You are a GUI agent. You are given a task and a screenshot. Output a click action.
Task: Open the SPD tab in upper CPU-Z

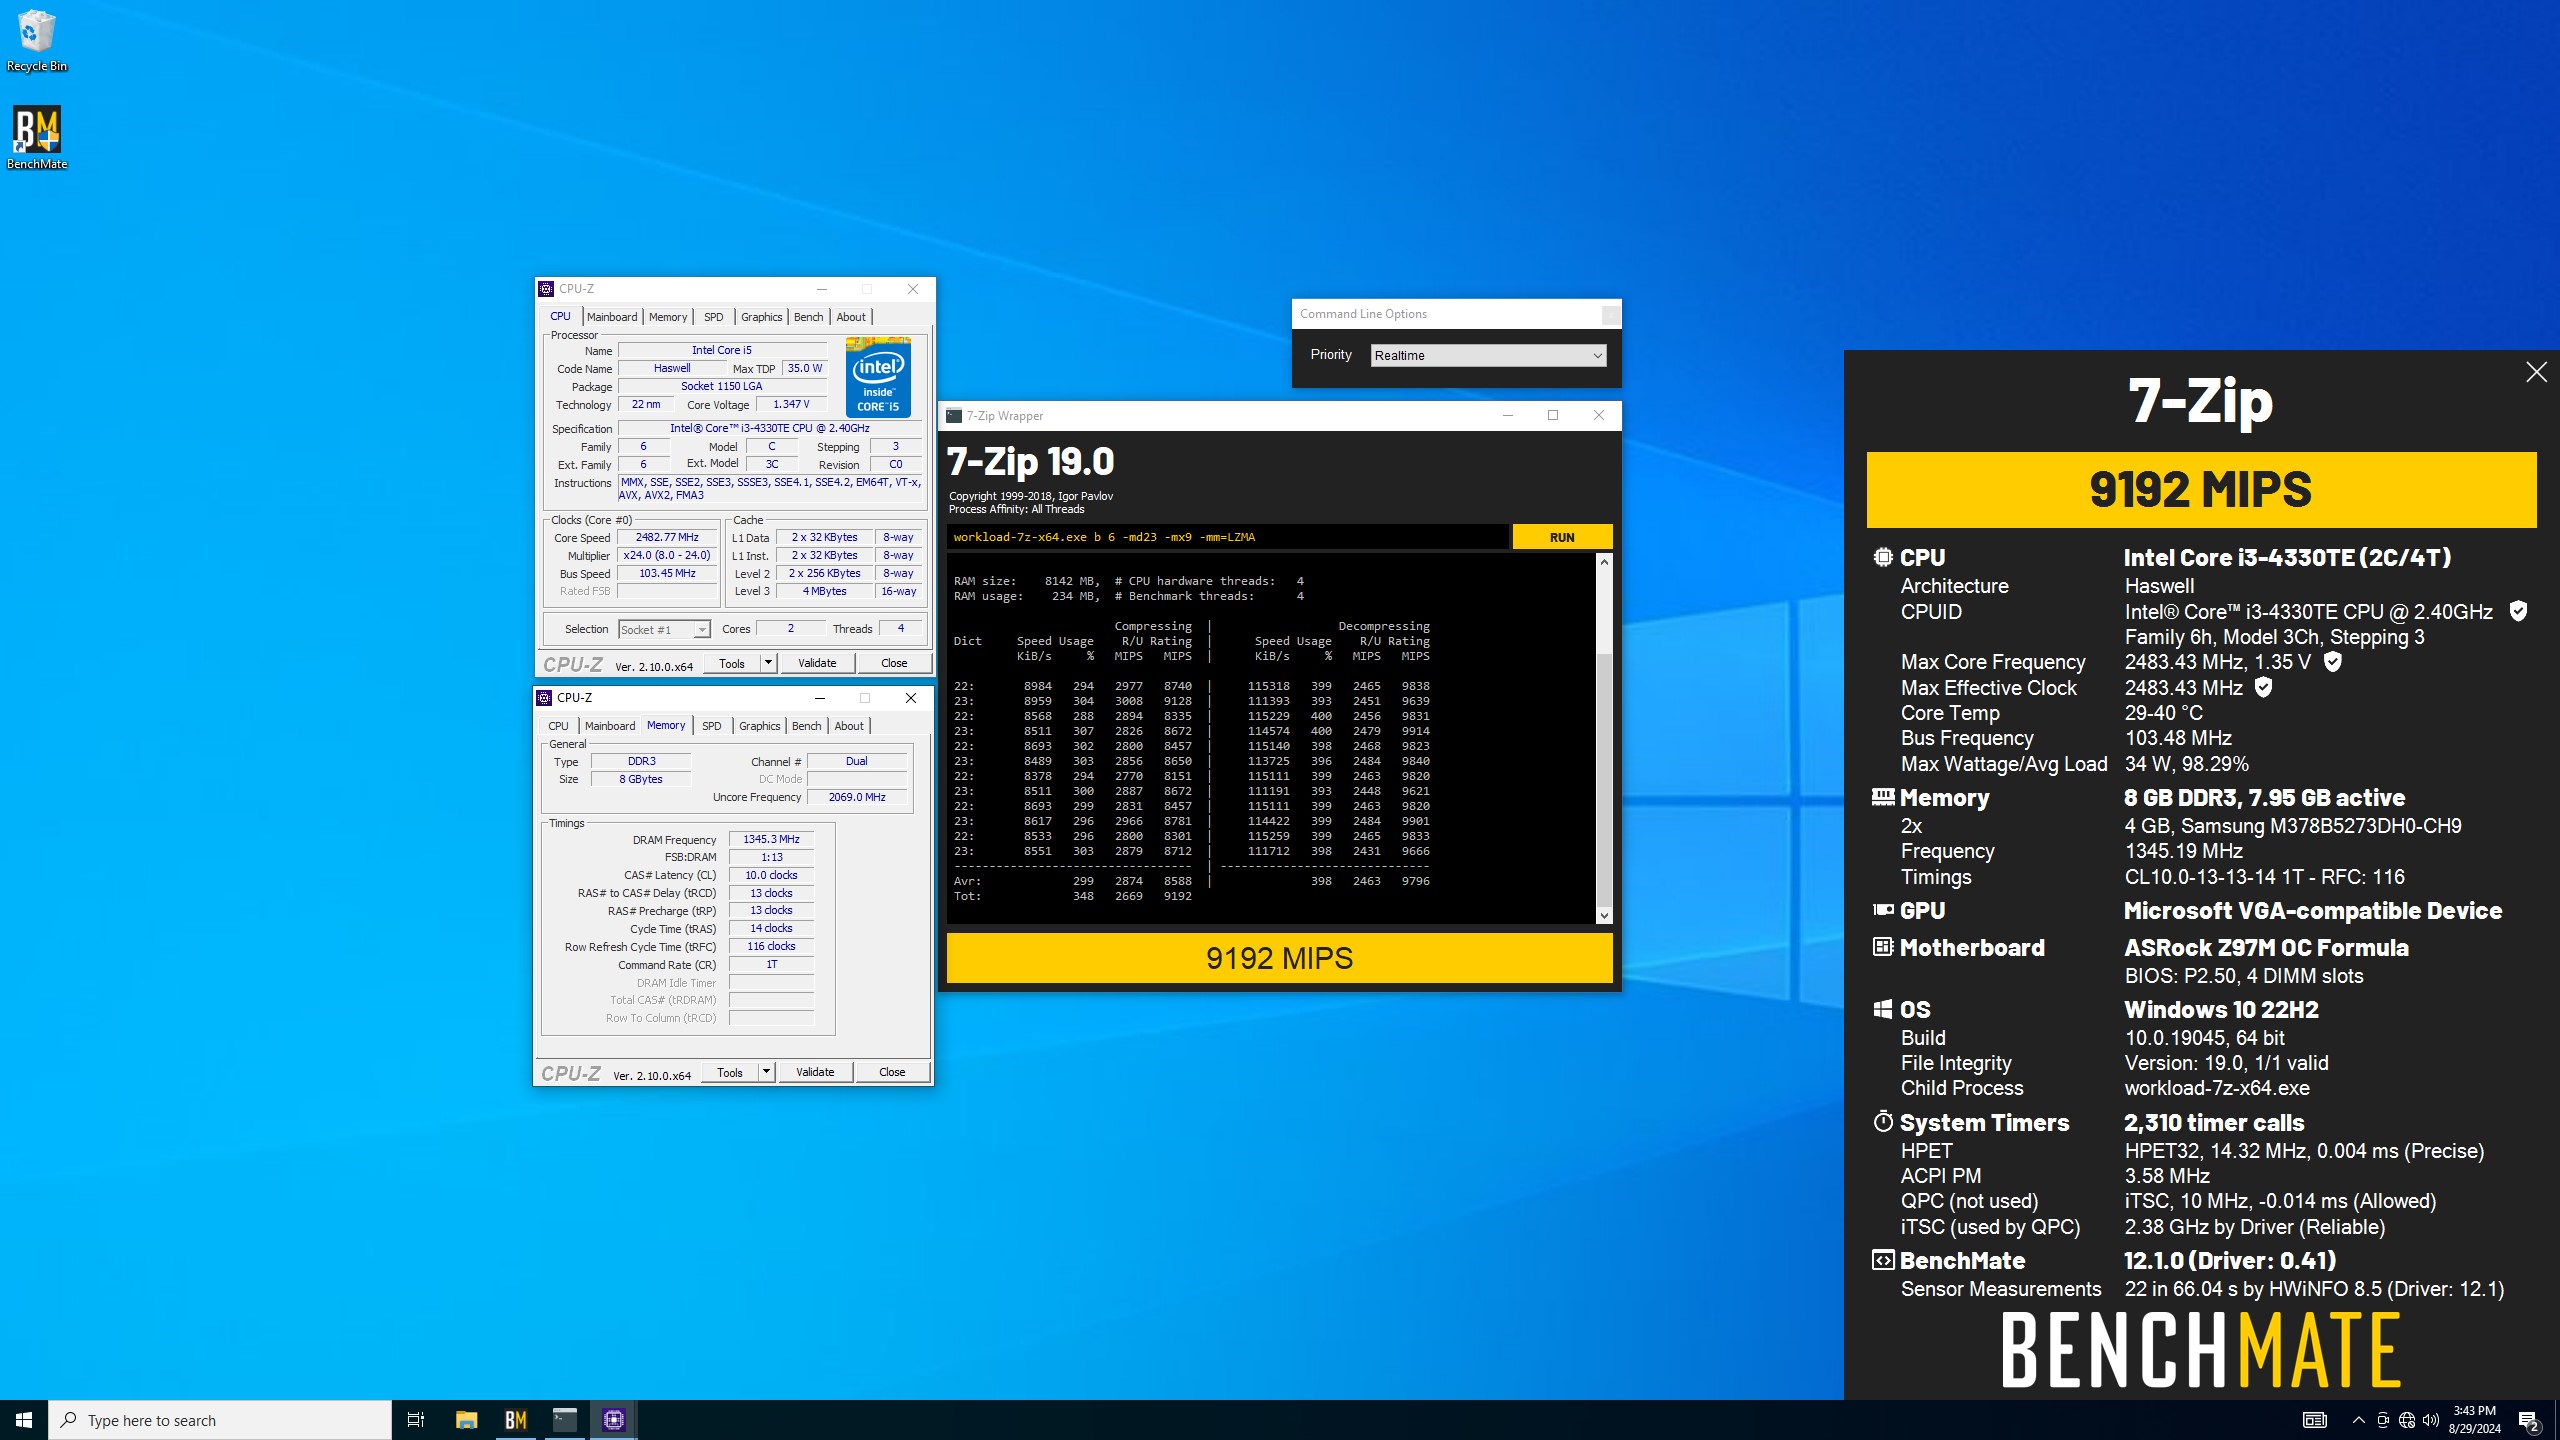pyautogui.click(x=713, y=317)
